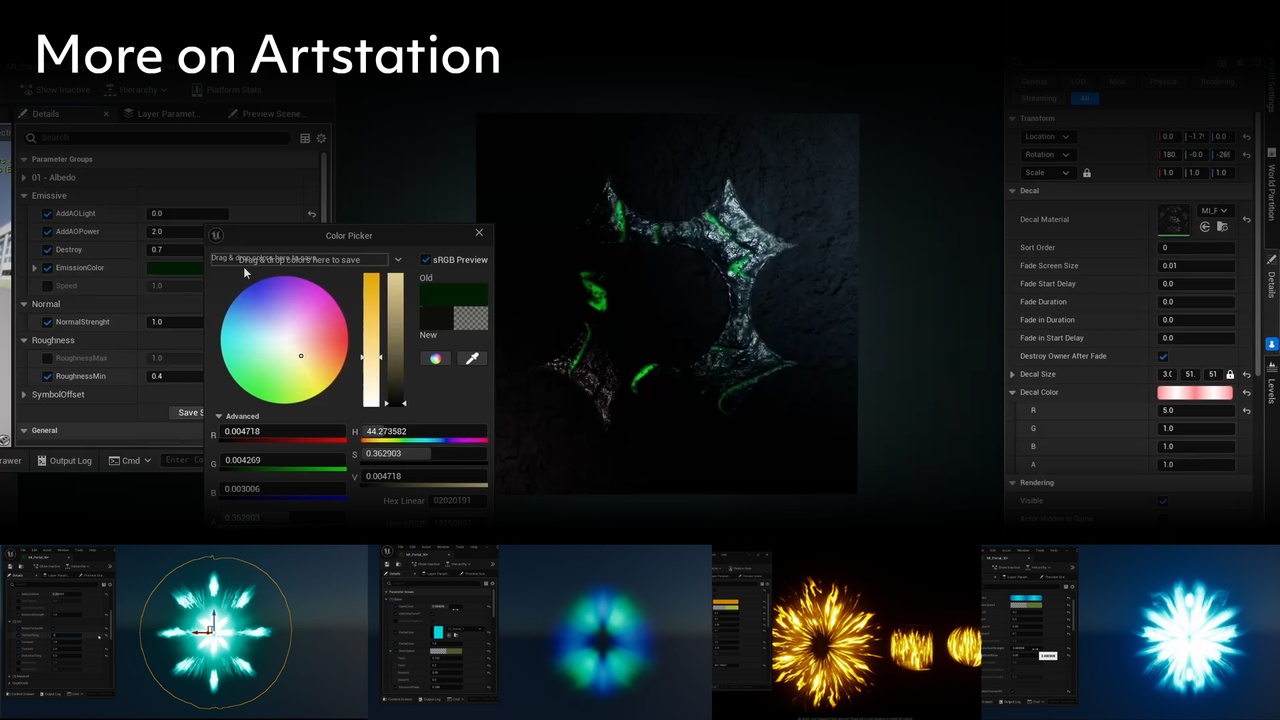Click Show Inactive in toolbar
1280x720 pixels.
point(55,90)
